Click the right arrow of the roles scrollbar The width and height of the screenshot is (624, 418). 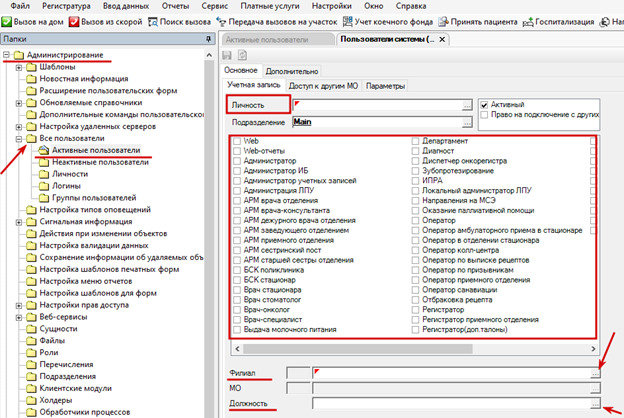point(593,349)
